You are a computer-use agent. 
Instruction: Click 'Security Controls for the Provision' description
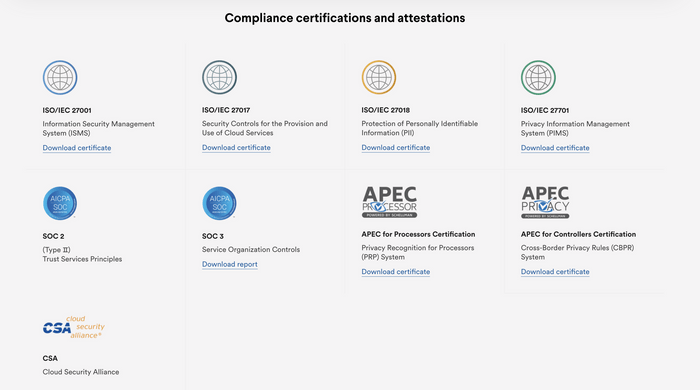point(265,128)
